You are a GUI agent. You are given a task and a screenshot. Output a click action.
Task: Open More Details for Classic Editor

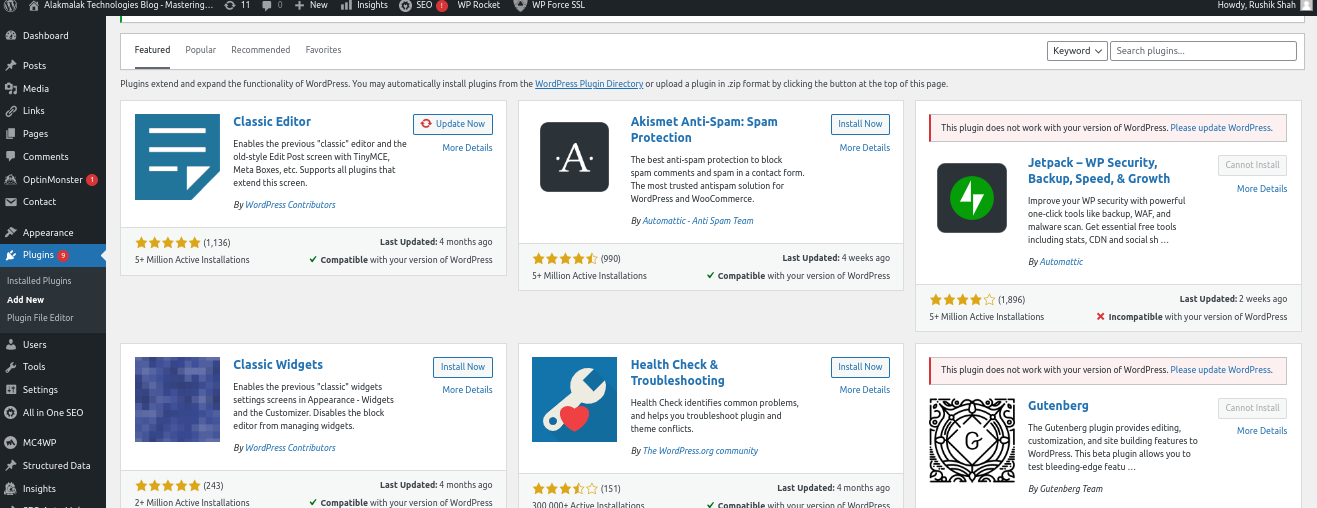pos(467,148)
